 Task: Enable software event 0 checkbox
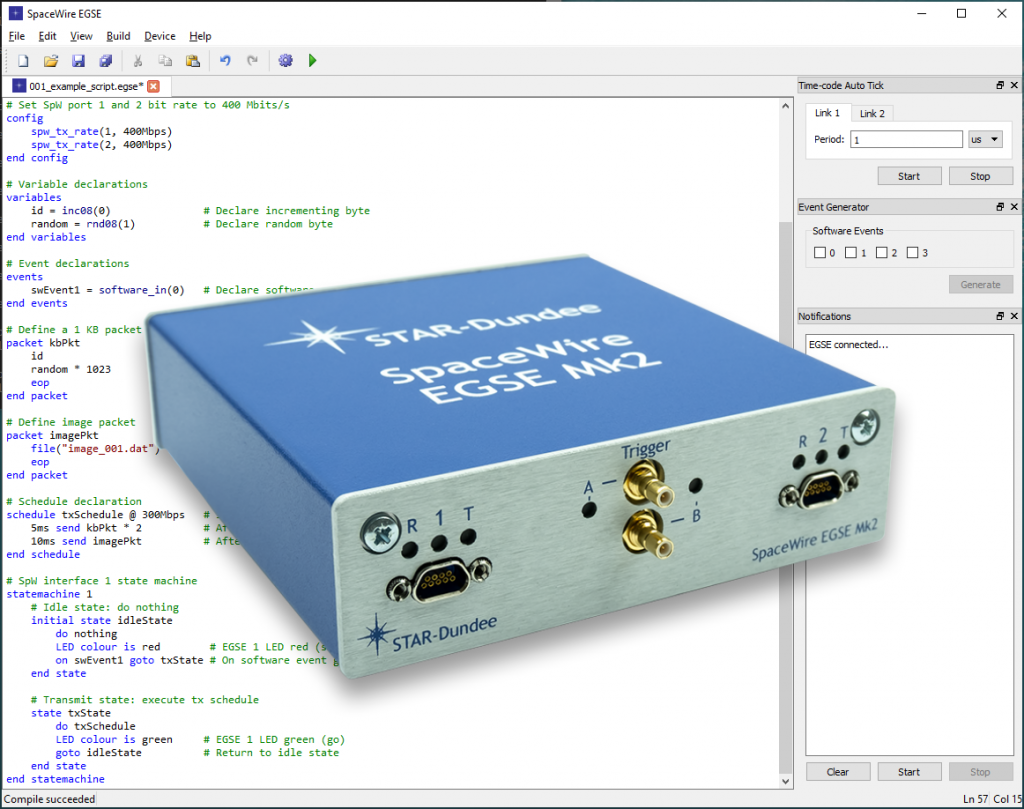[x=820, y=253]
